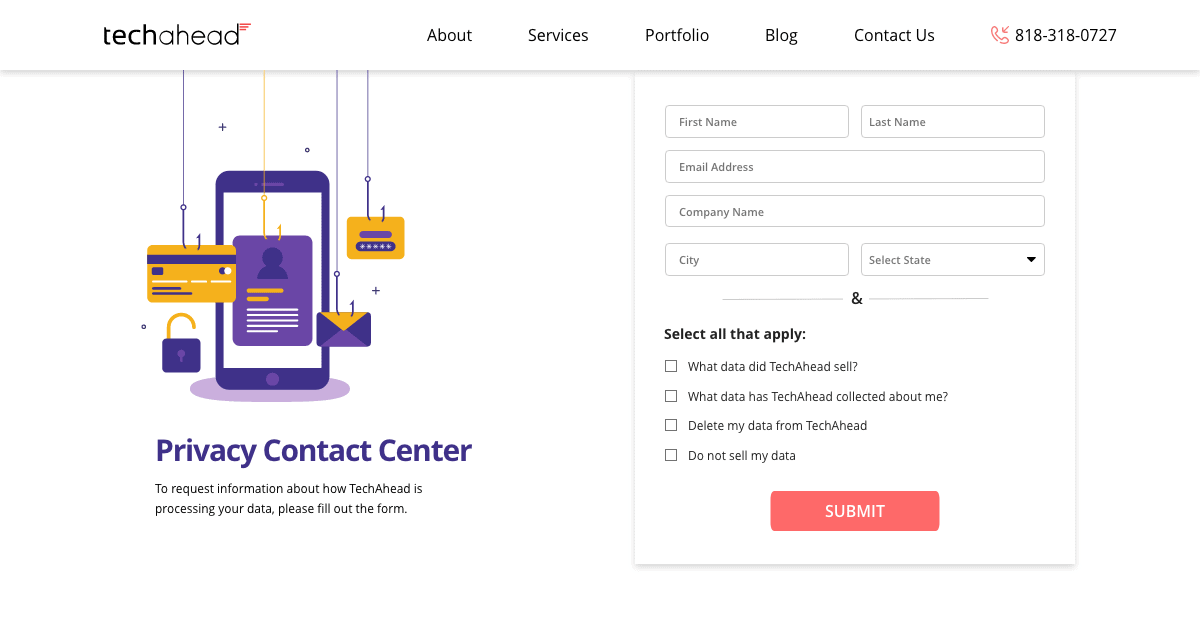Focus the First Name field
The width and height of the screenshot is (1200, 628).
[x=756, y=122]
